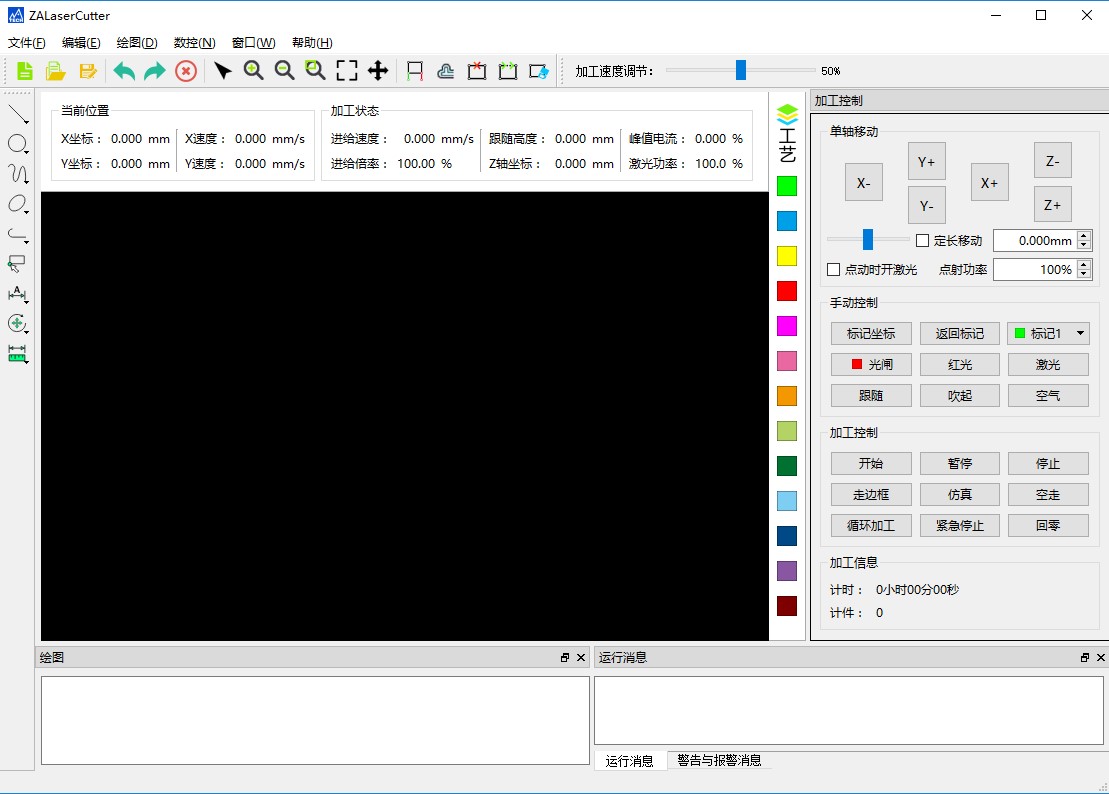The height and width of the screenshot is (794, 1109).
Task: Click the new file icon
Action: (x=24, y=71)
